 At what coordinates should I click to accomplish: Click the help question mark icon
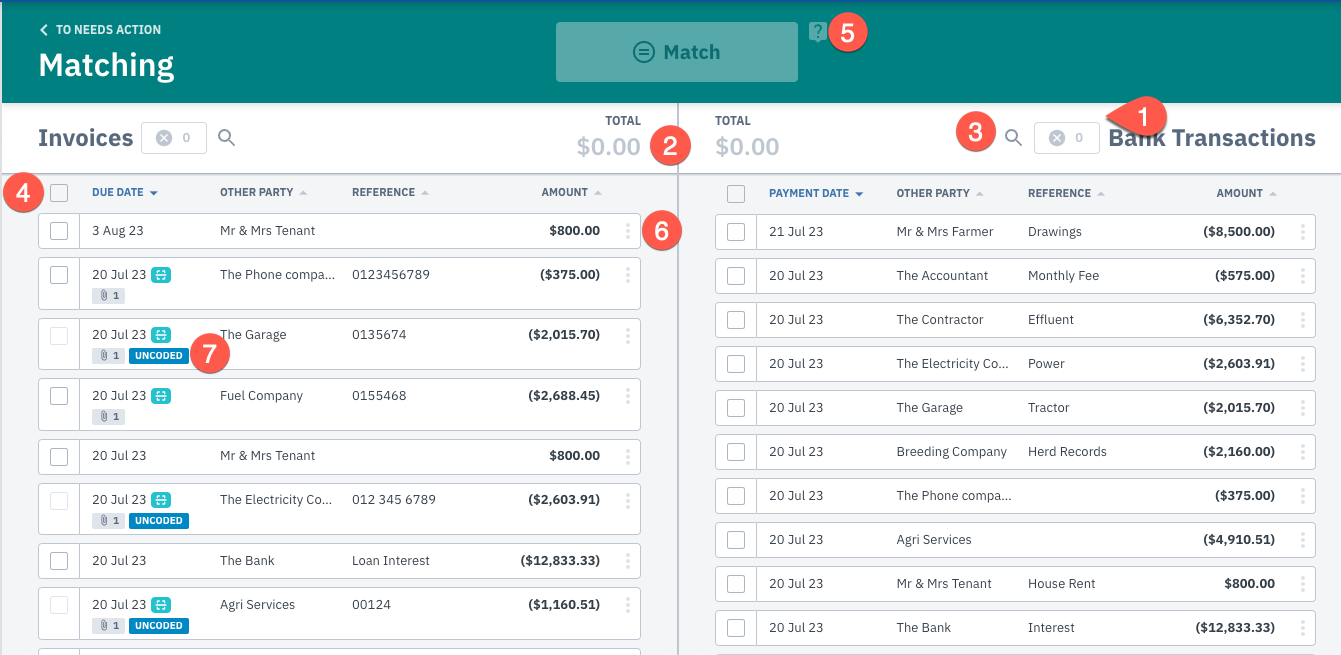click(818, 32)
